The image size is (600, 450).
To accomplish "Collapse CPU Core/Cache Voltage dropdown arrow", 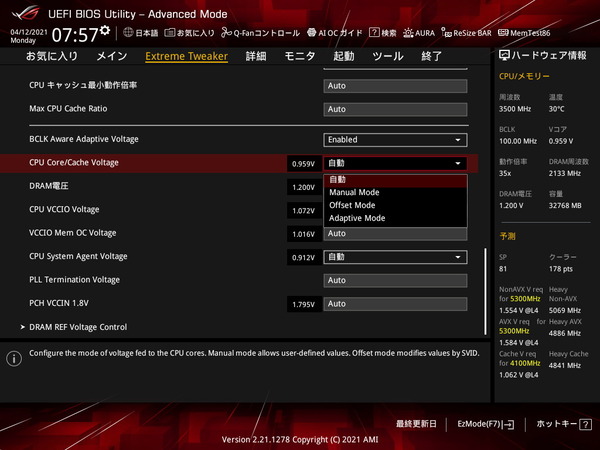I will pyautogui.click(x=458, y=163).
